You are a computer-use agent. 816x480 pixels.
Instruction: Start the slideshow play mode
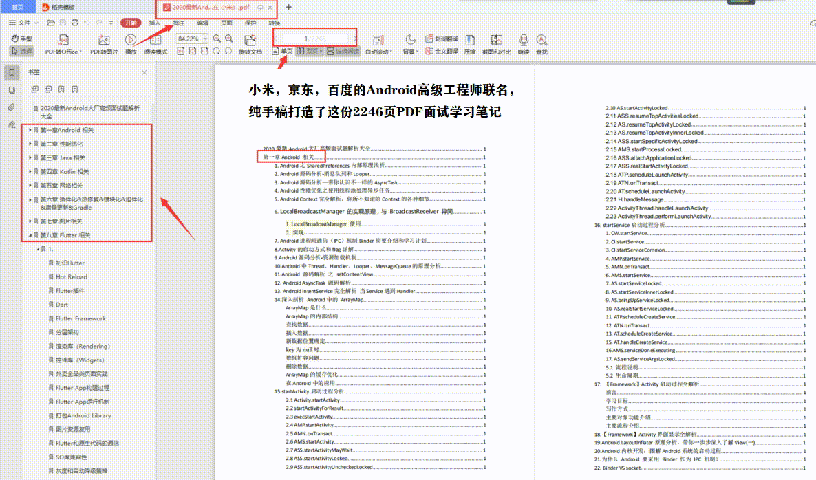tap(131, 44)
